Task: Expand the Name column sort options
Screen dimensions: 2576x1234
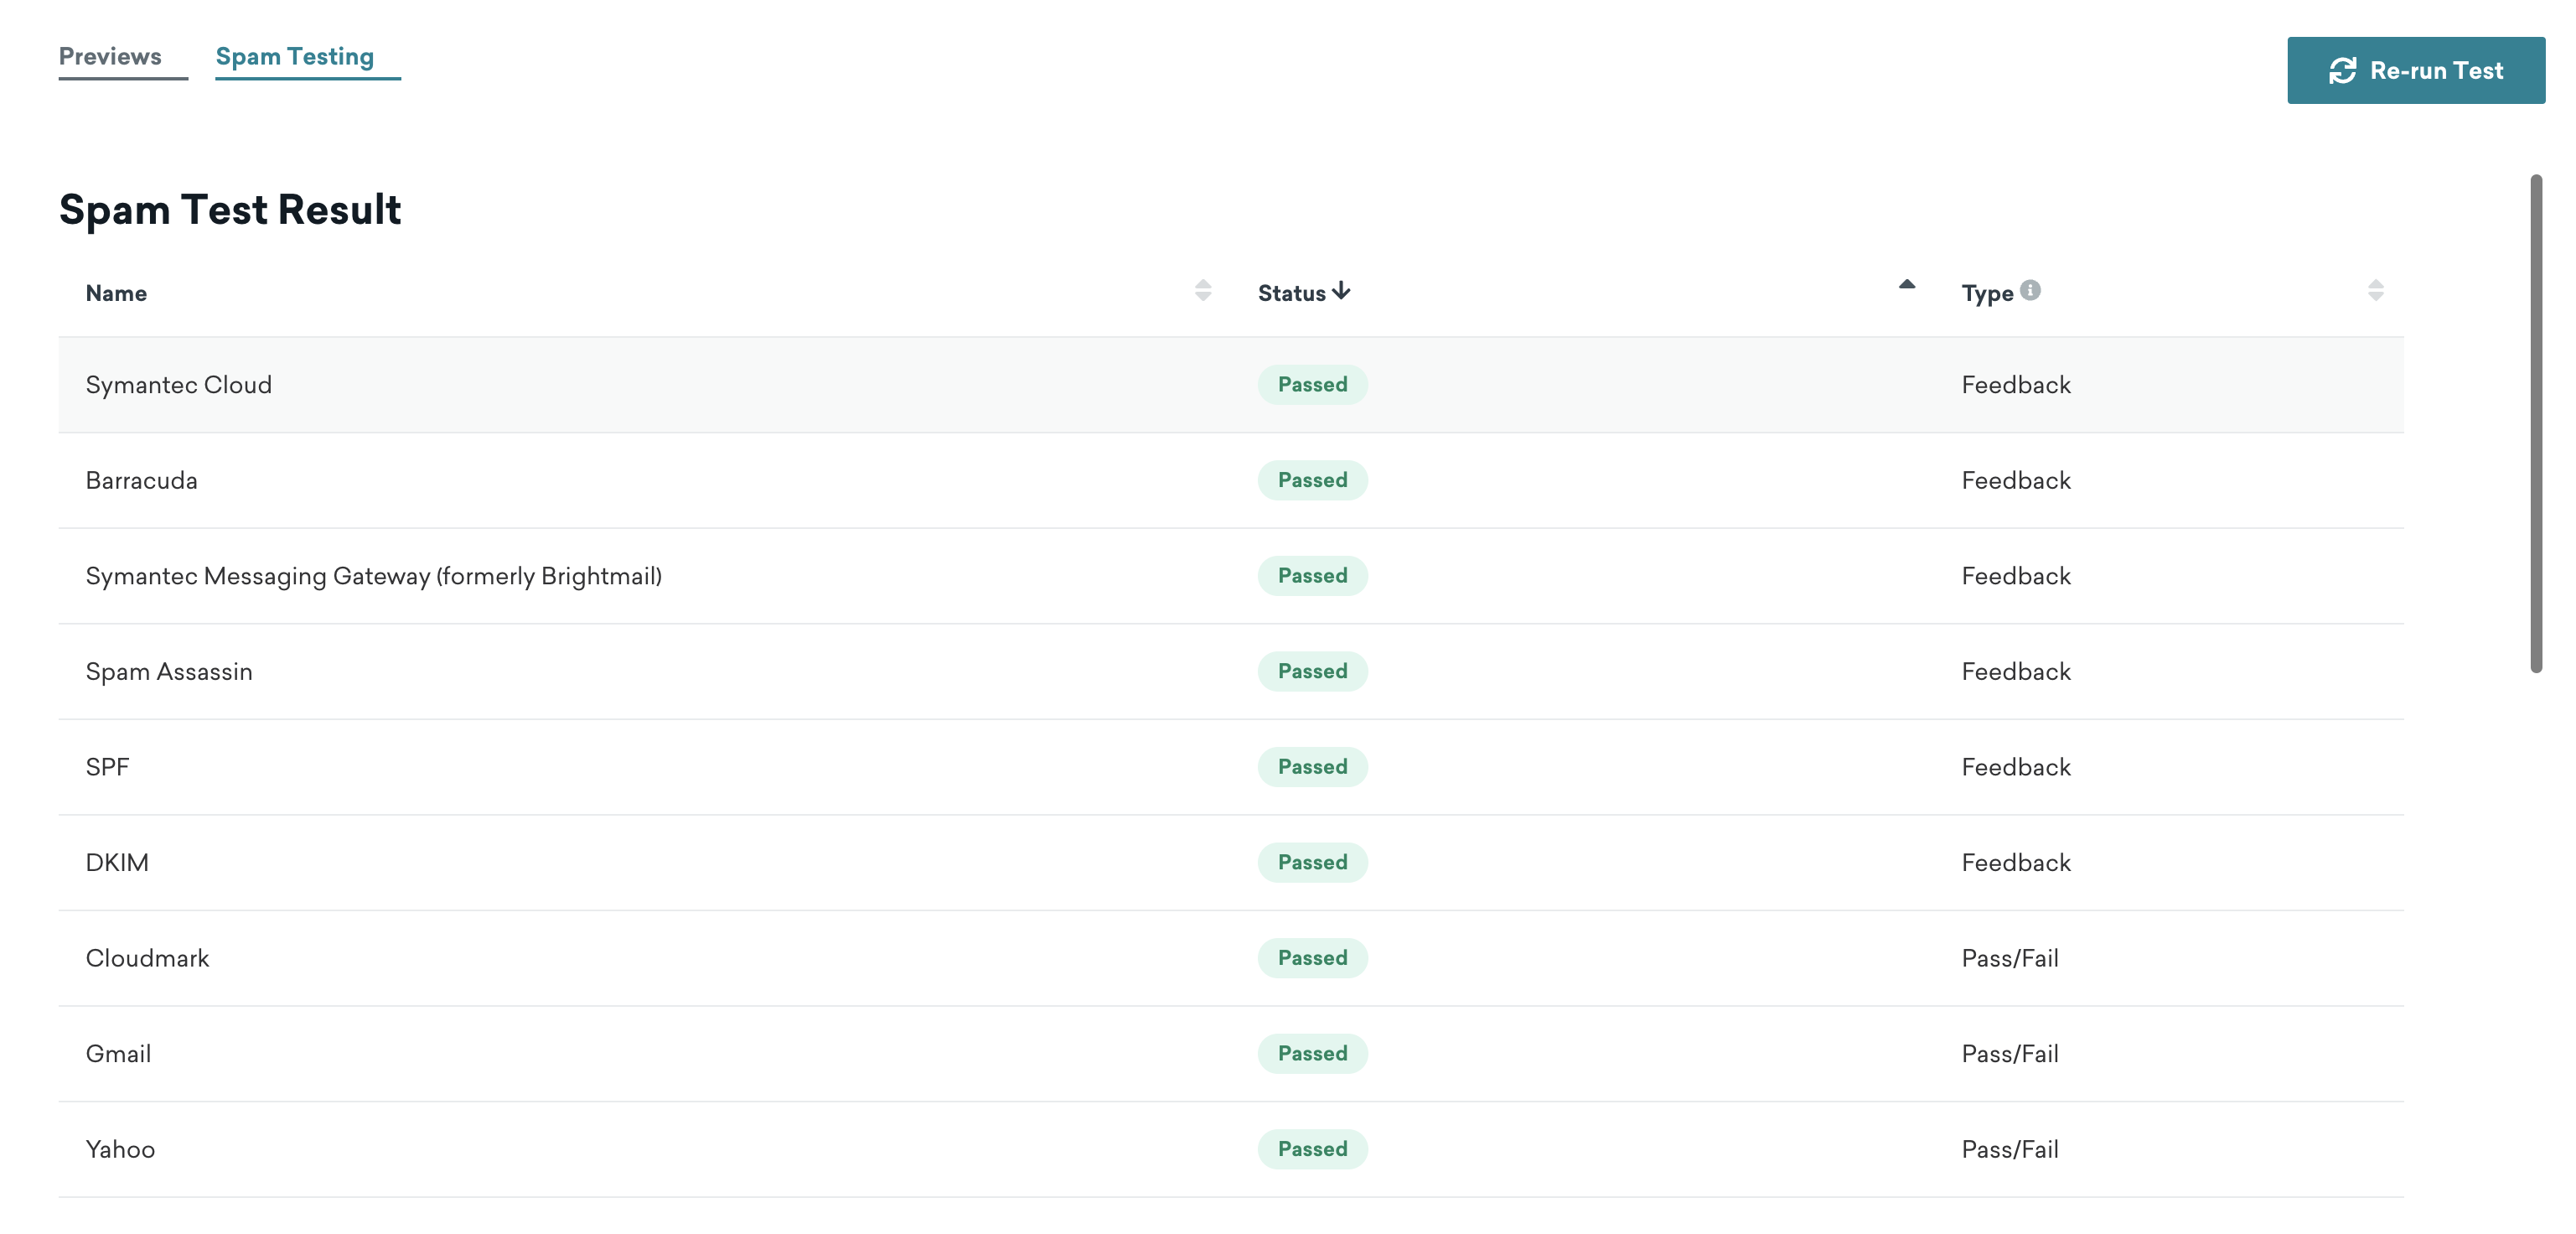Action: click(x=1203, y=291)
